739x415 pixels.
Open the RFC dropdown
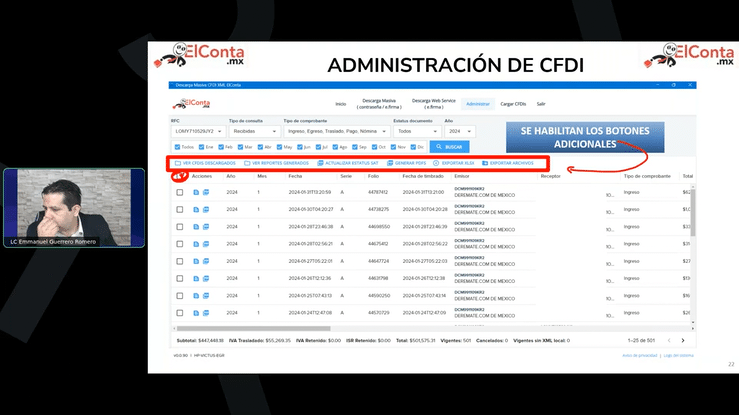[198, 131]
